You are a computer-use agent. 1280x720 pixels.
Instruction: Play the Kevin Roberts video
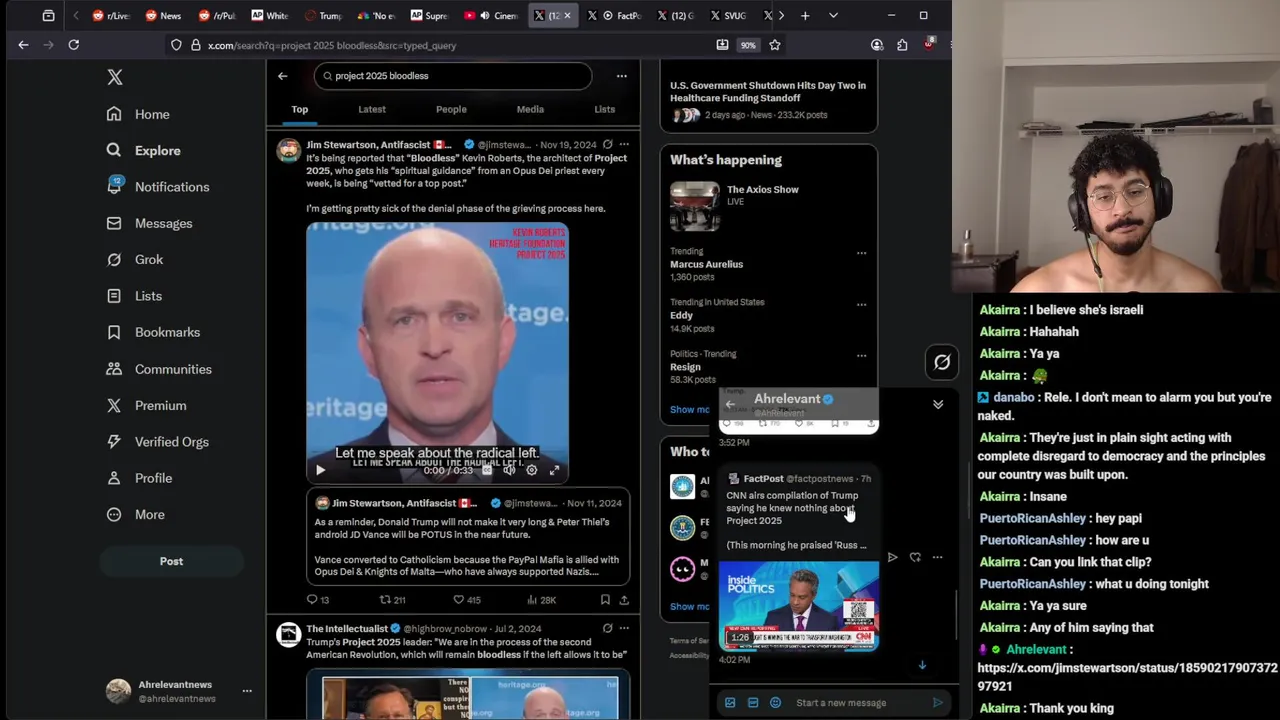click(320, 470)
